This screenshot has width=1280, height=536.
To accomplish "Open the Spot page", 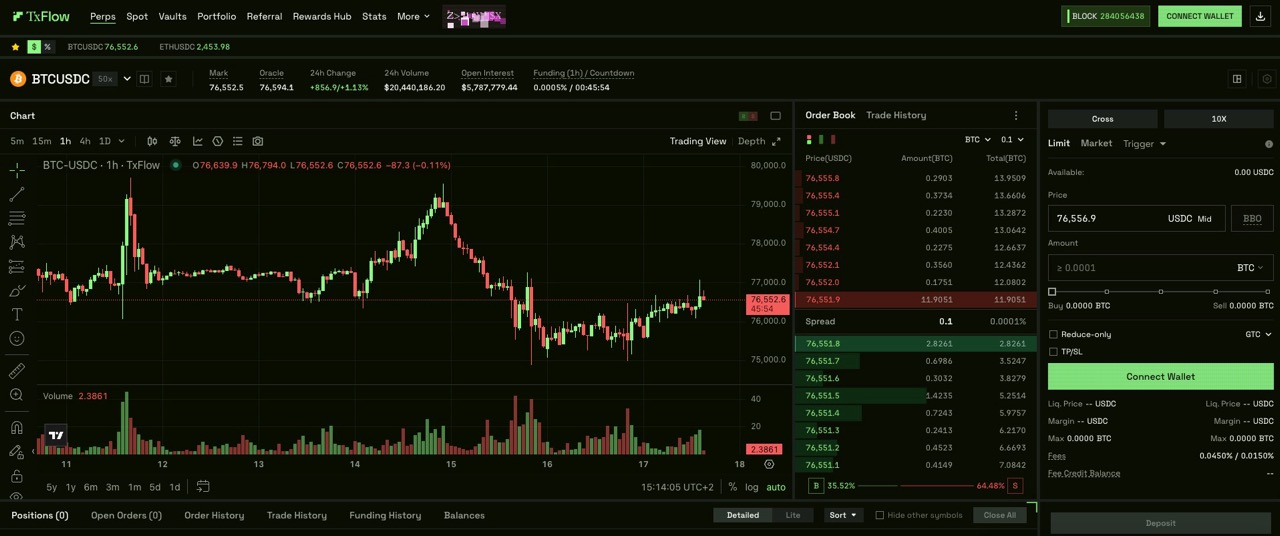I will point(137,16).
